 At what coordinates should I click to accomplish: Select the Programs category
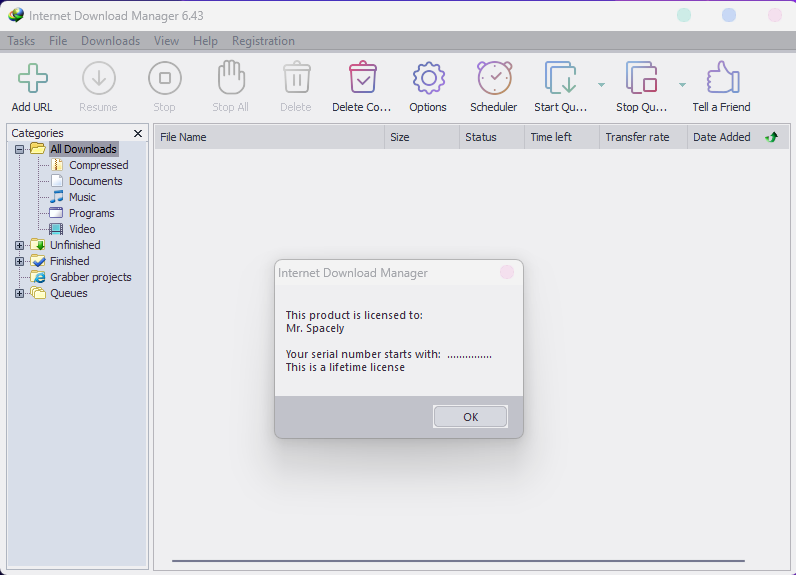(x=91, y=213)
